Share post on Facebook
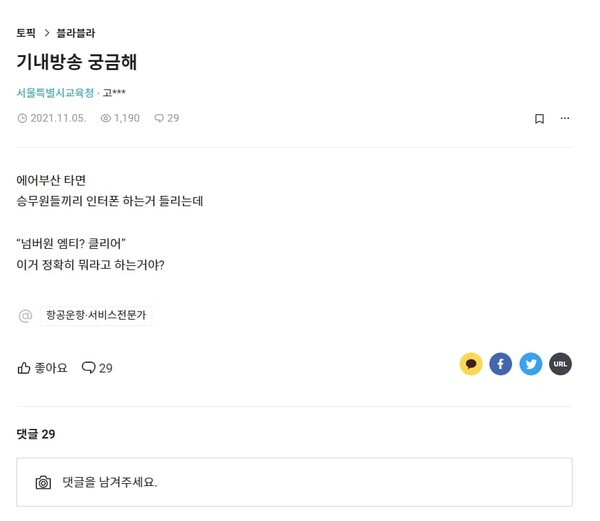The image size is (600, 521). pos(500,364)
